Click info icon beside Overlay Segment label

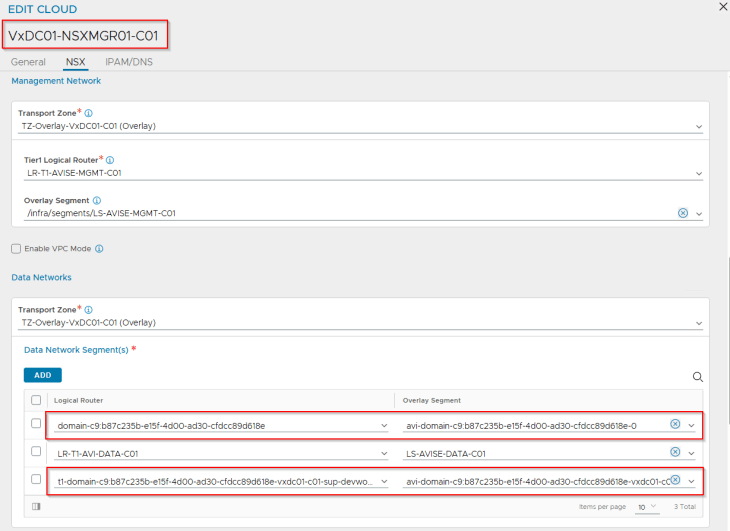click(x=96, y=200)
